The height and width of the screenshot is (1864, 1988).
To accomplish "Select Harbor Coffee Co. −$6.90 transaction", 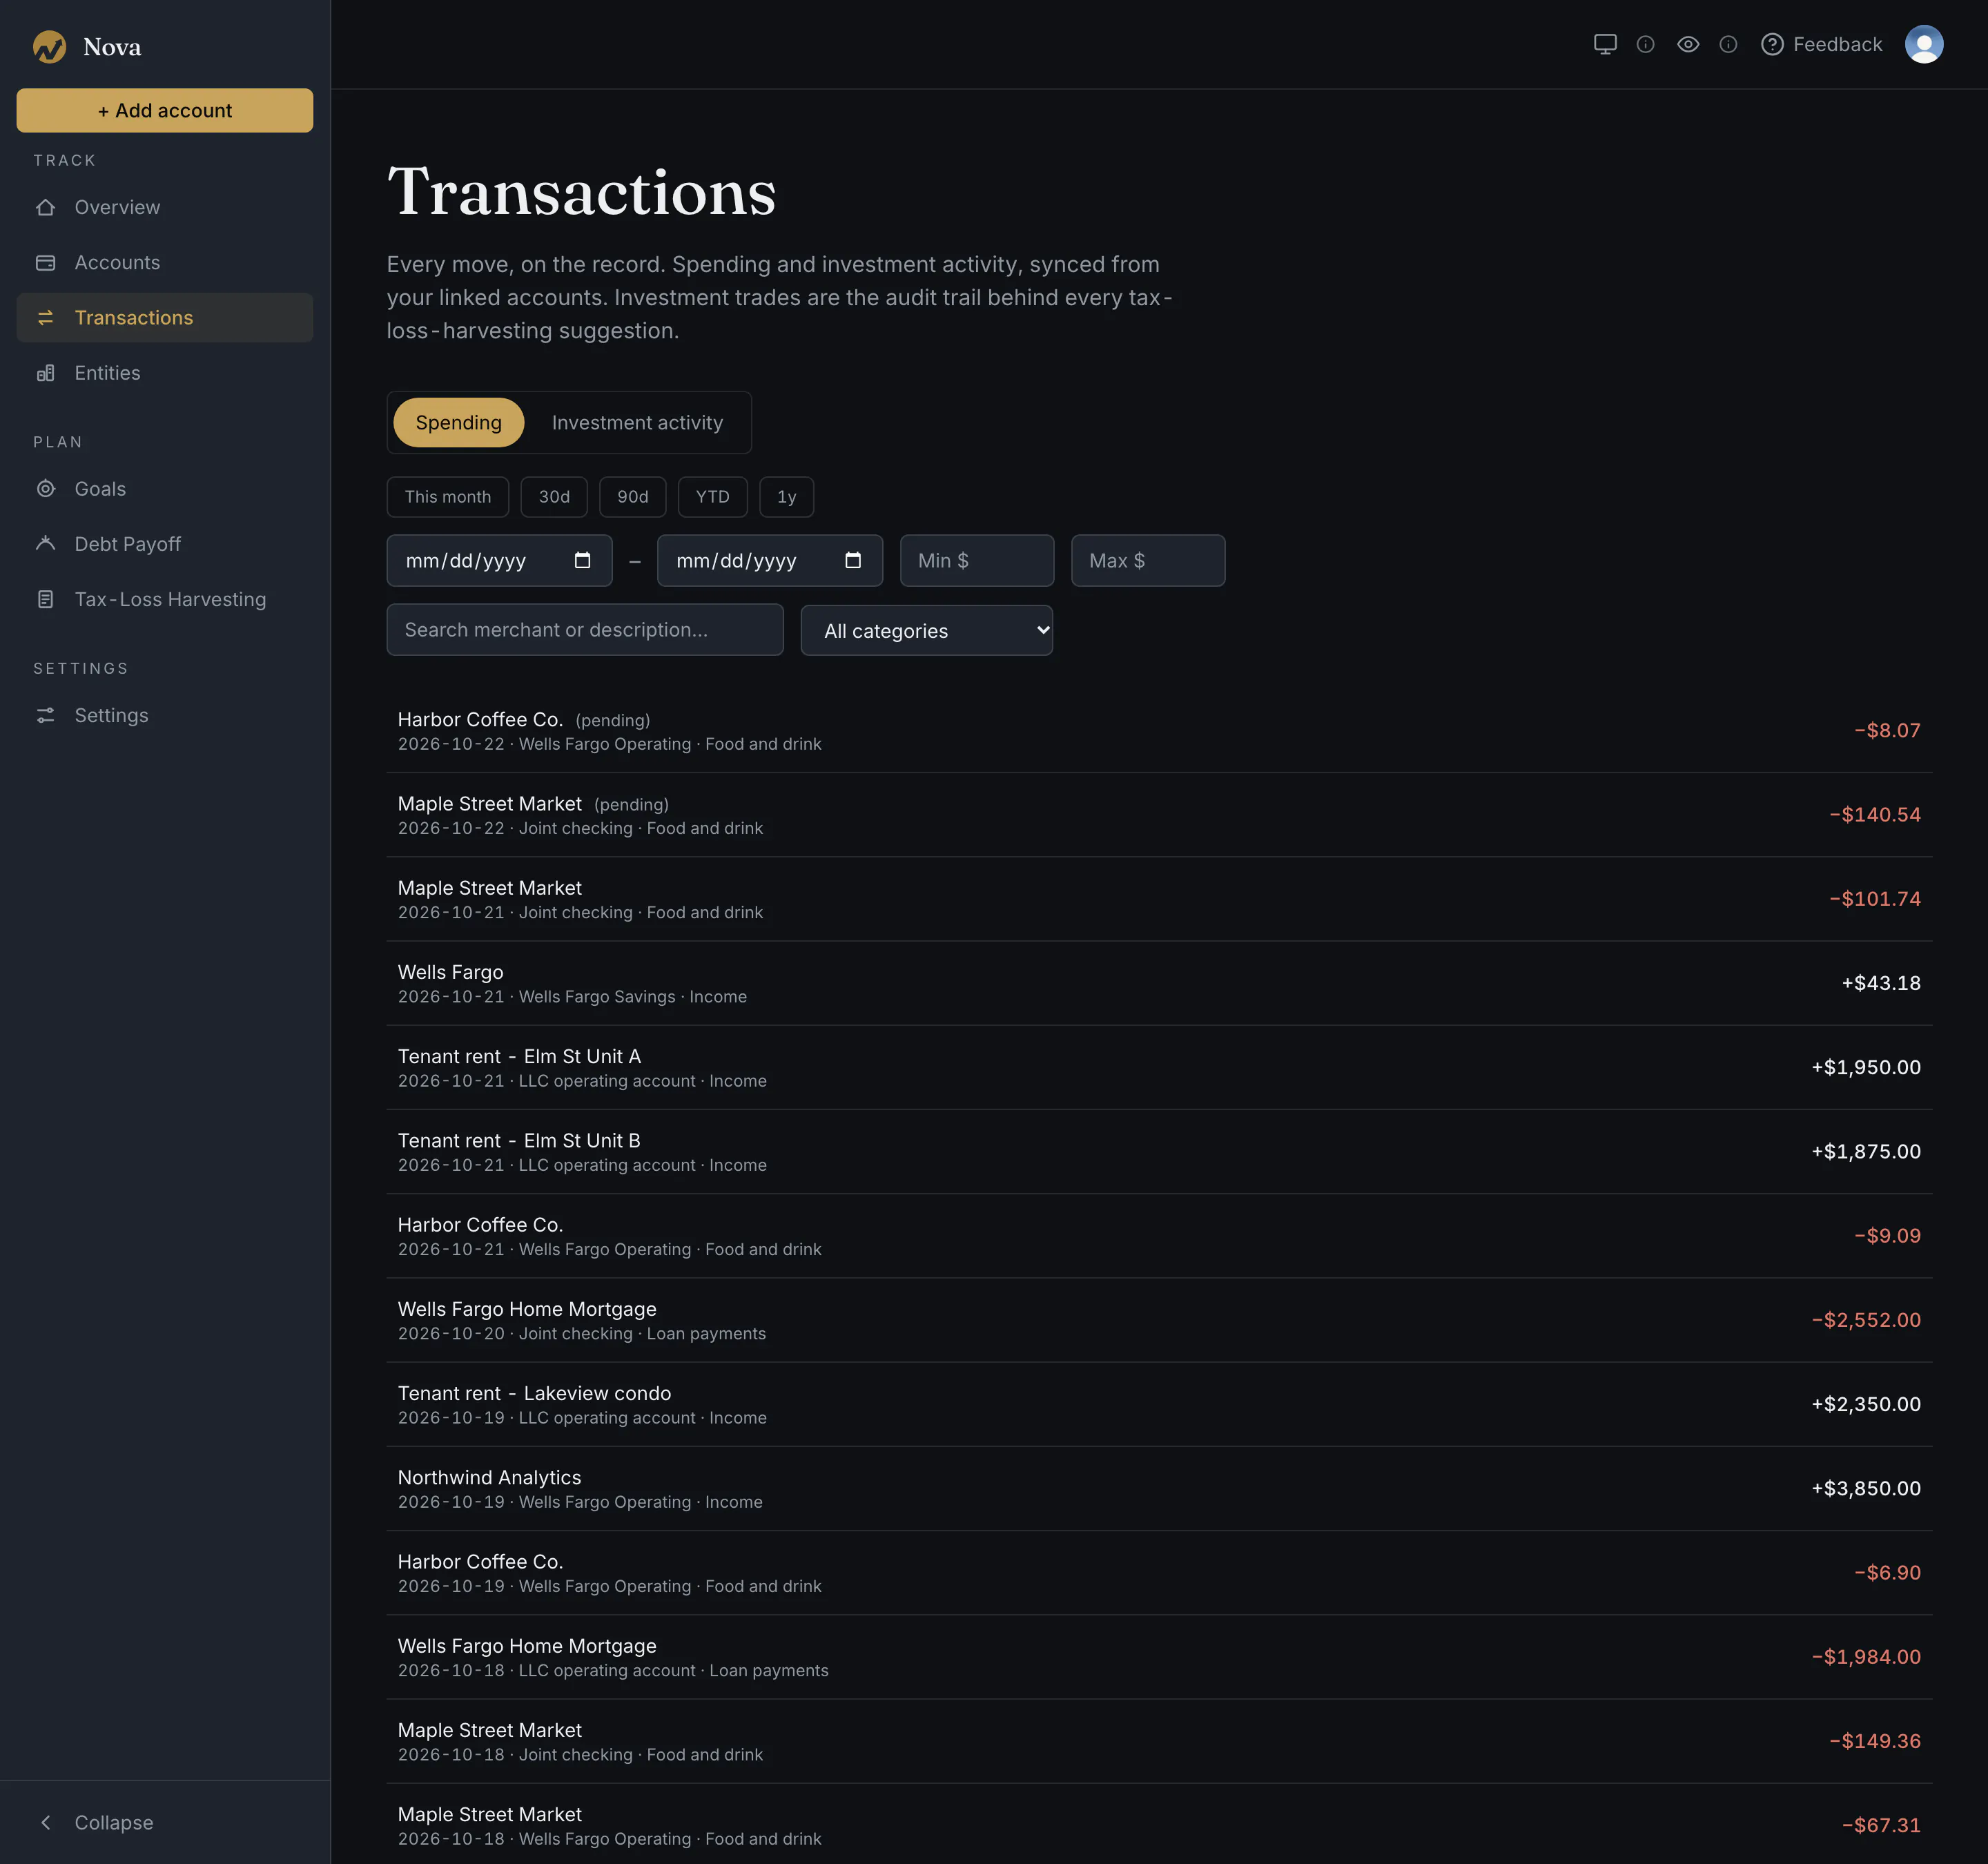I will [1159, 1573].
